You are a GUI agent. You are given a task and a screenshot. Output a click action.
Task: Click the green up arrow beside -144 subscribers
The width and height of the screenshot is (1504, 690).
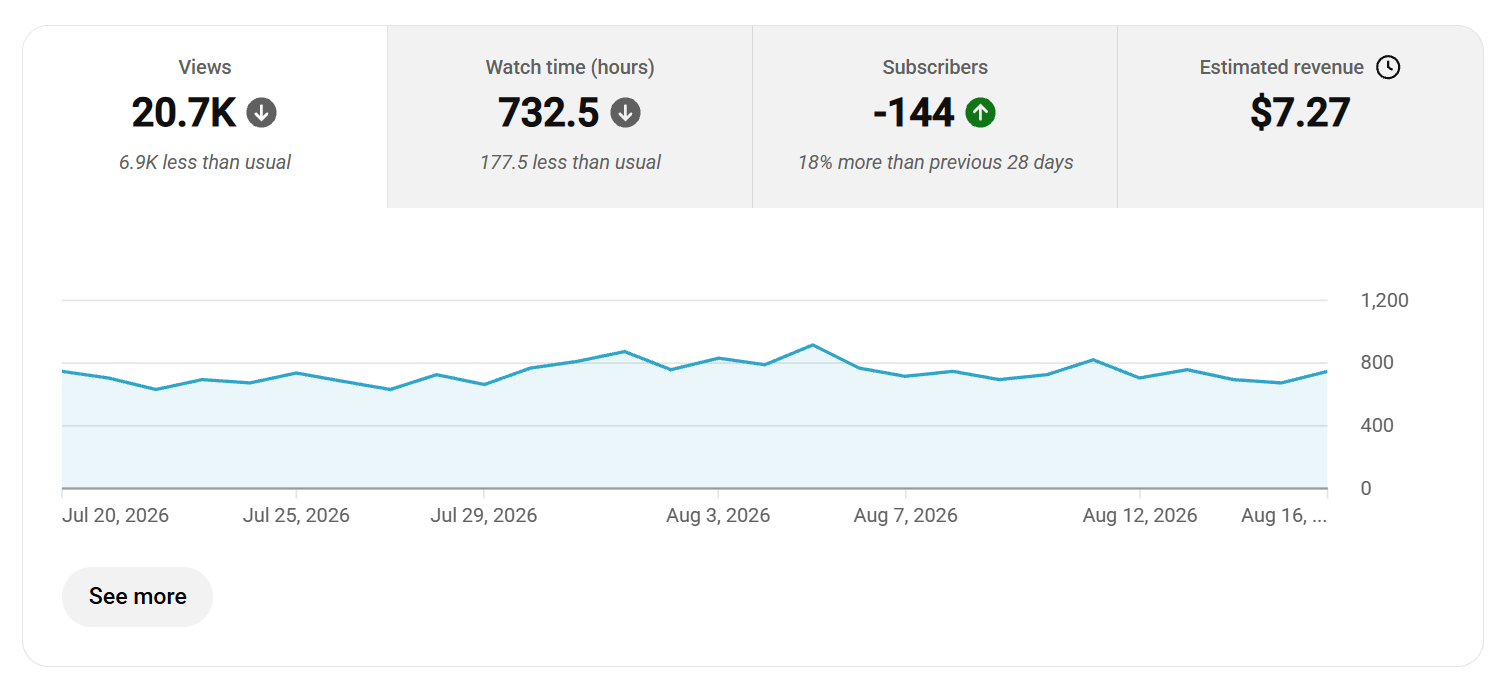[x=981, y=113]
